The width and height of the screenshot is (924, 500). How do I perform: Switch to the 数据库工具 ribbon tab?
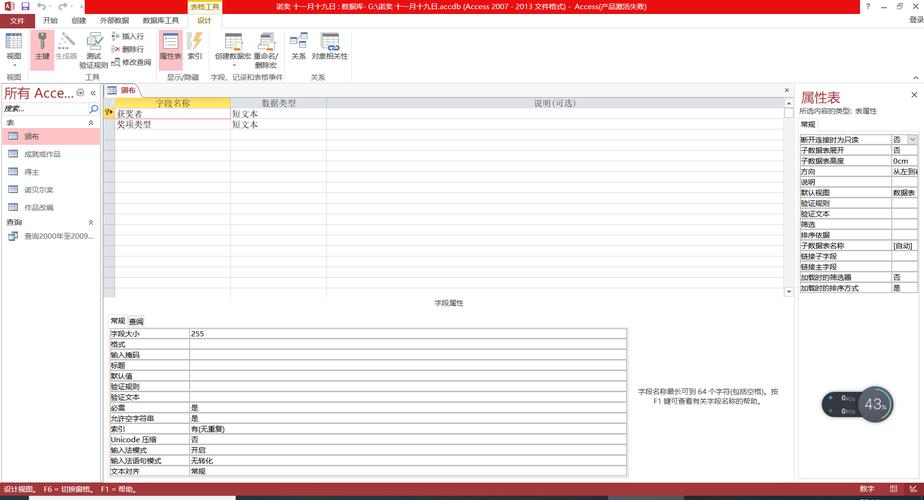pyautogui.click(x=161, y=21)
